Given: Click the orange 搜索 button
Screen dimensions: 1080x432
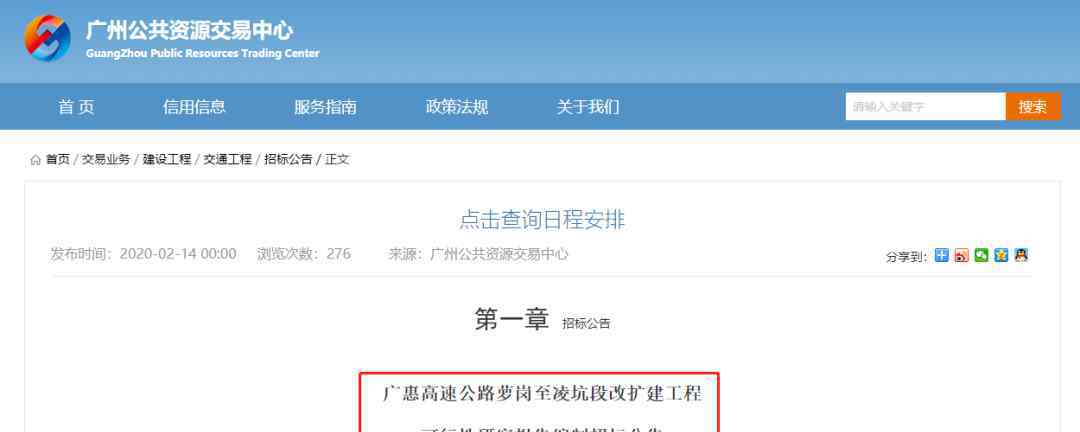Looking at the screenshot, I should click(1033, 107).
